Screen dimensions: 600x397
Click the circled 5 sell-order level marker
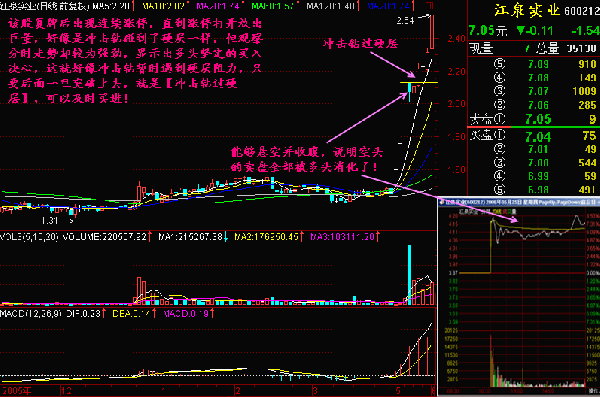tap(499, 64)
